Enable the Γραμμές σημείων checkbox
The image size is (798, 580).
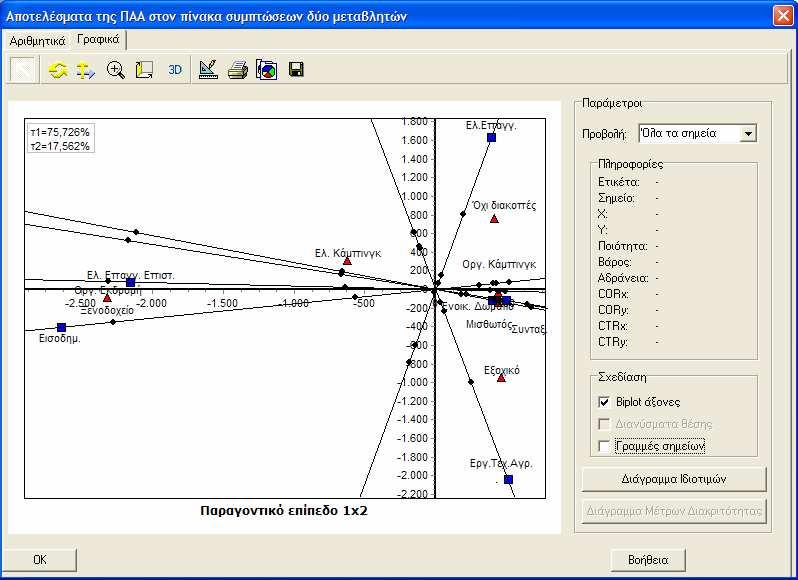point(604,446)
